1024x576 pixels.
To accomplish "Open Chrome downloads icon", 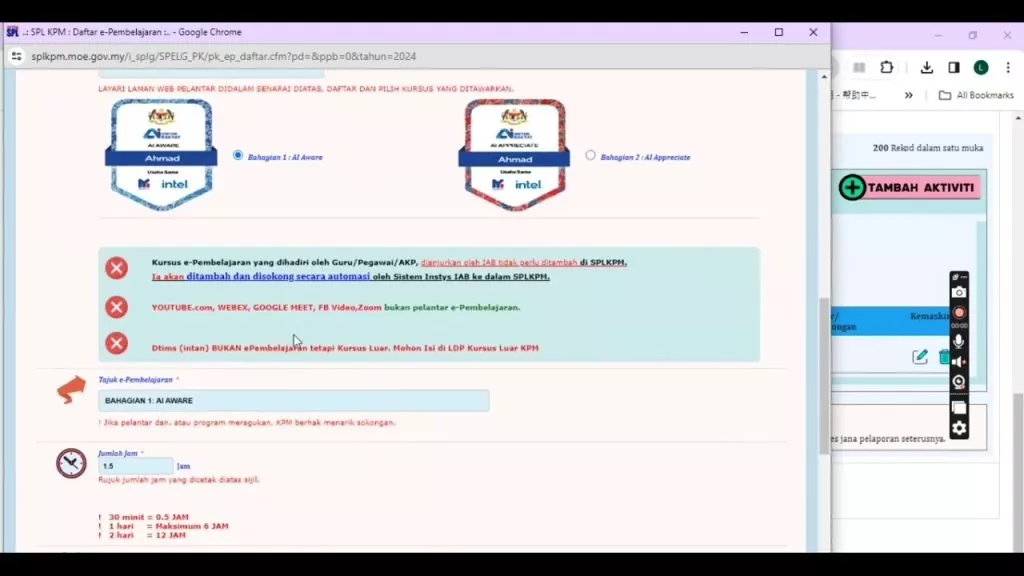I will 927,67.
